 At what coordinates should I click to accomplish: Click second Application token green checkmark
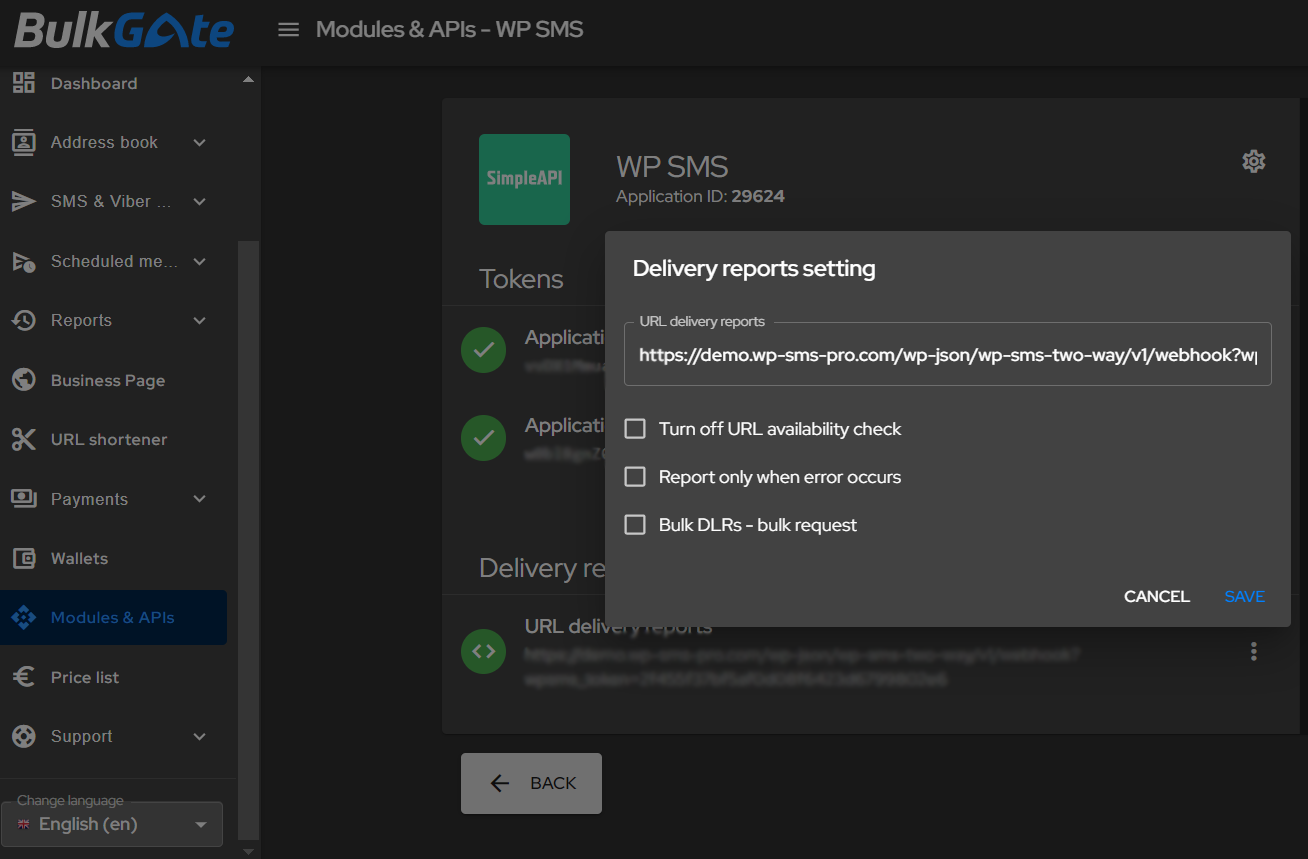point(483,437)
